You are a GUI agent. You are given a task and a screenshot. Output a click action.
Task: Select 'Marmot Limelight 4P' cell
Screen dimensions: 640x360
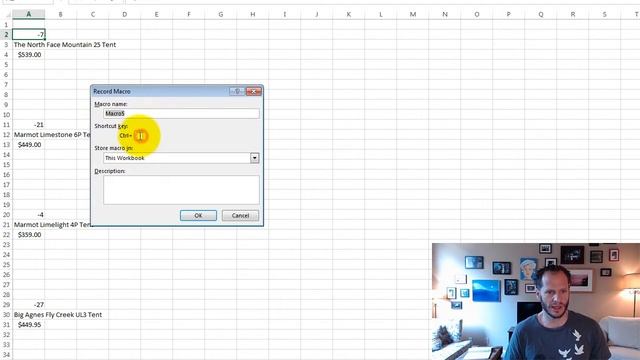pos(29,224)
